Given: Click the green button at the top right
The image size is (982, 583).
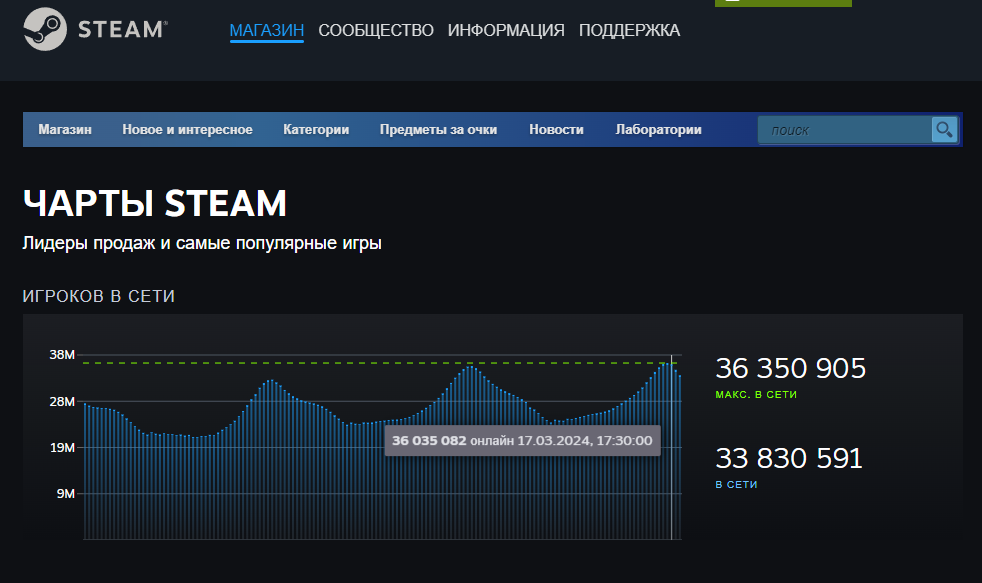Looking at the screenshot, I should 783,5.
